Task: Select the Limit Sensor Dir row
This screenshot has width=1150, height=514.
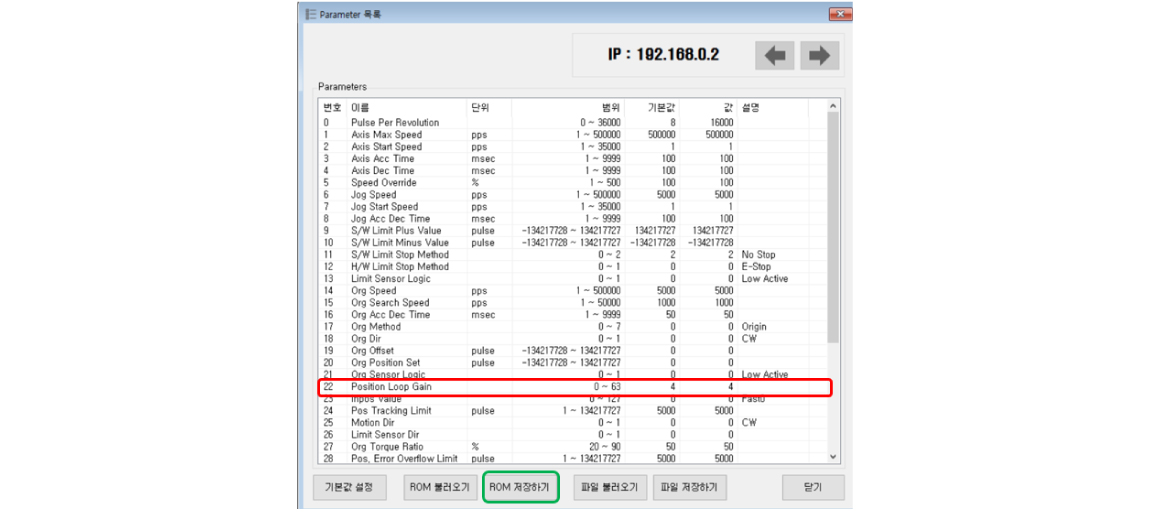Action: tap(572, 434)
